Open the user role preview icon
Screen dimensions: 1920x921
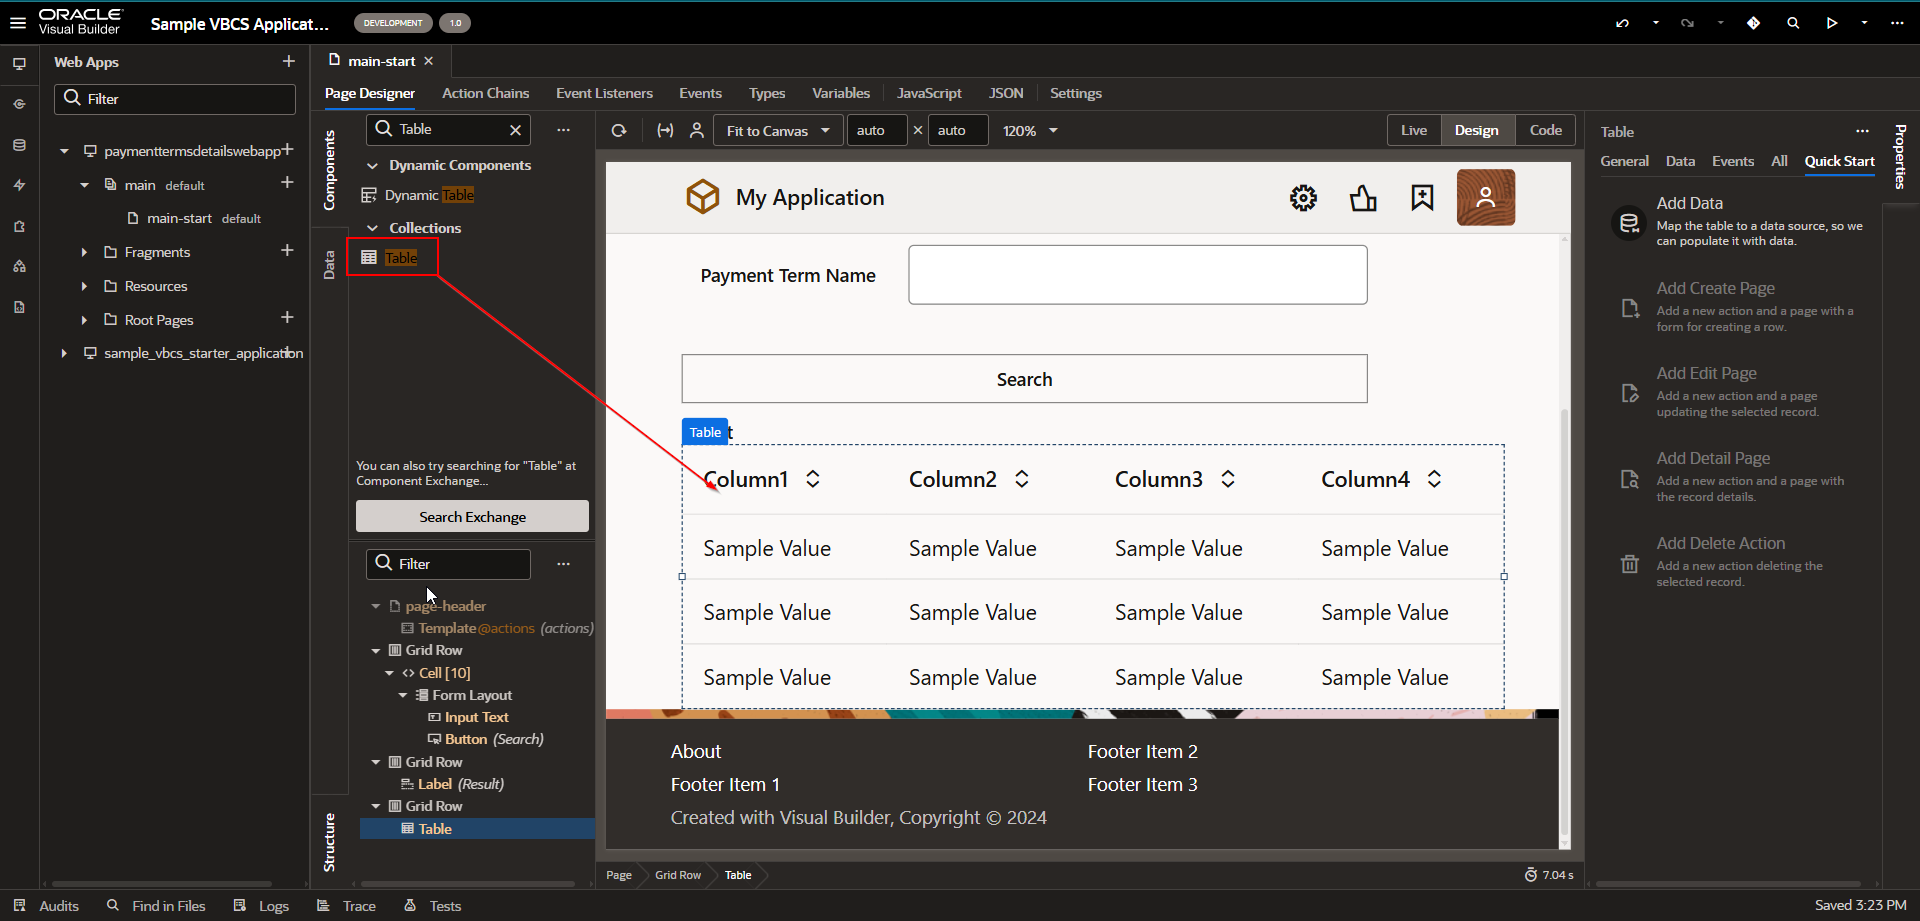[x=697, y=130]
